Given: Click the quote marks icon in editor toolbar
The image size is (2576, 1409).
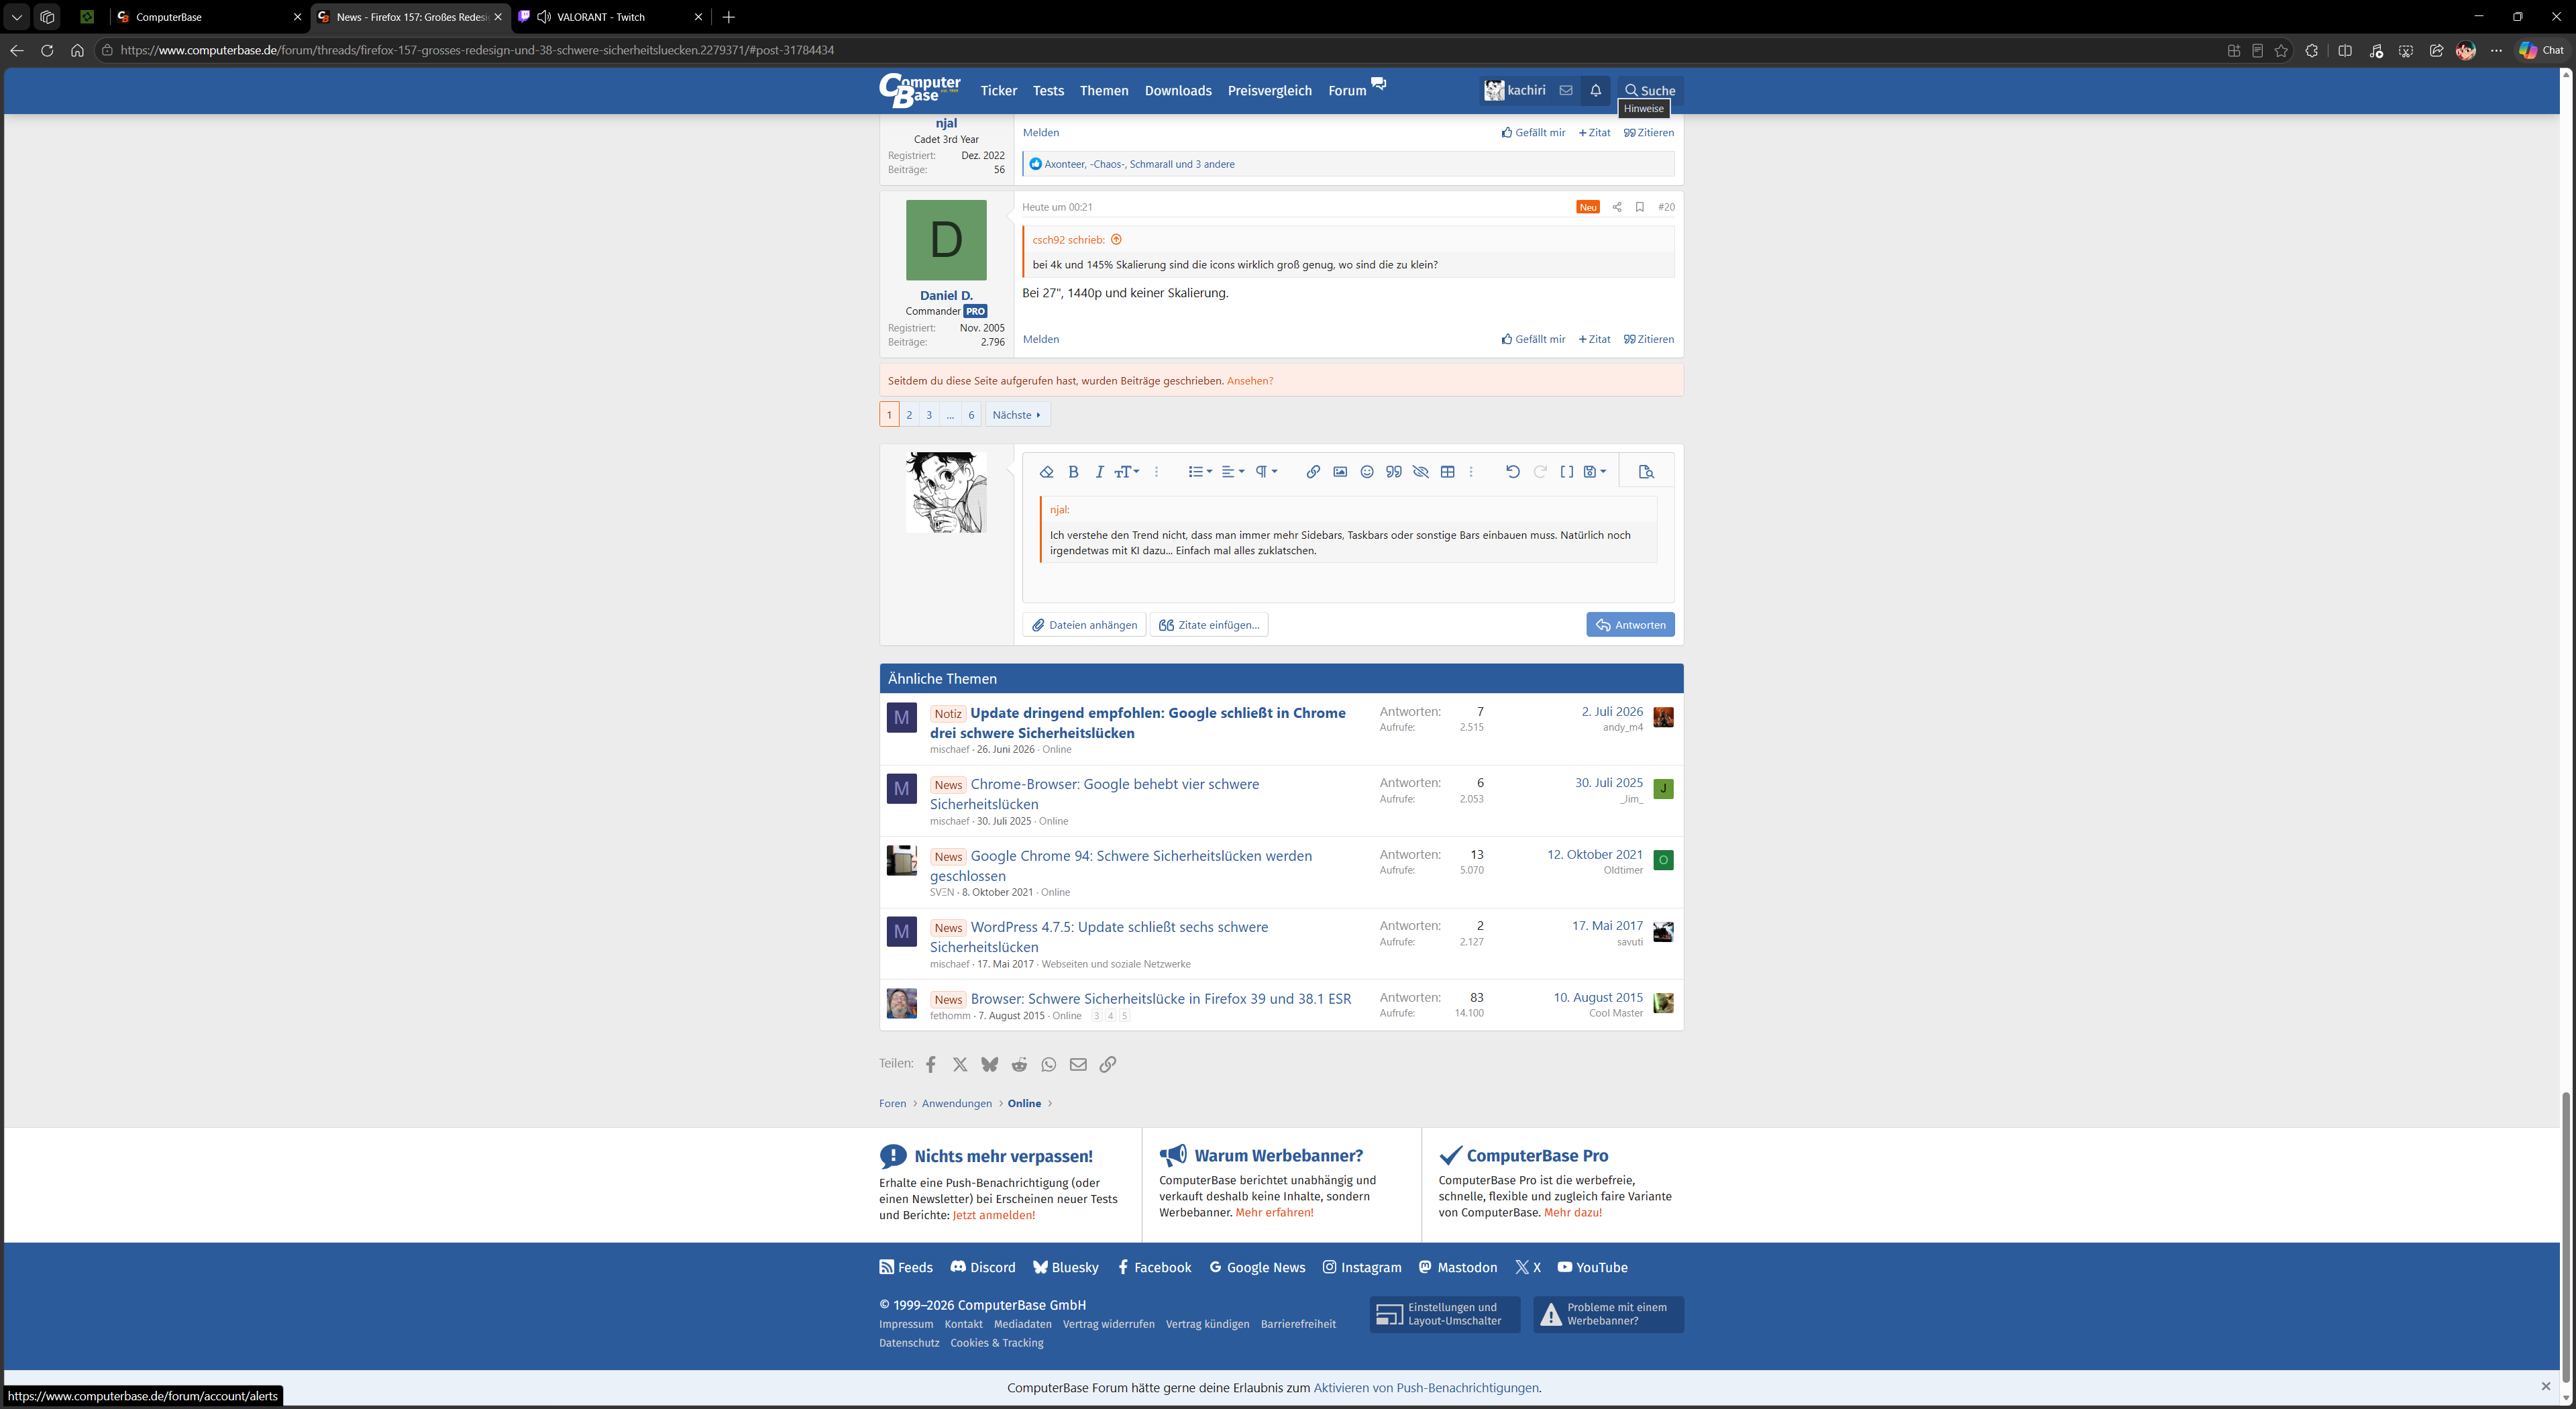Looking at the screenshot, I should (x=1394, y=472).
